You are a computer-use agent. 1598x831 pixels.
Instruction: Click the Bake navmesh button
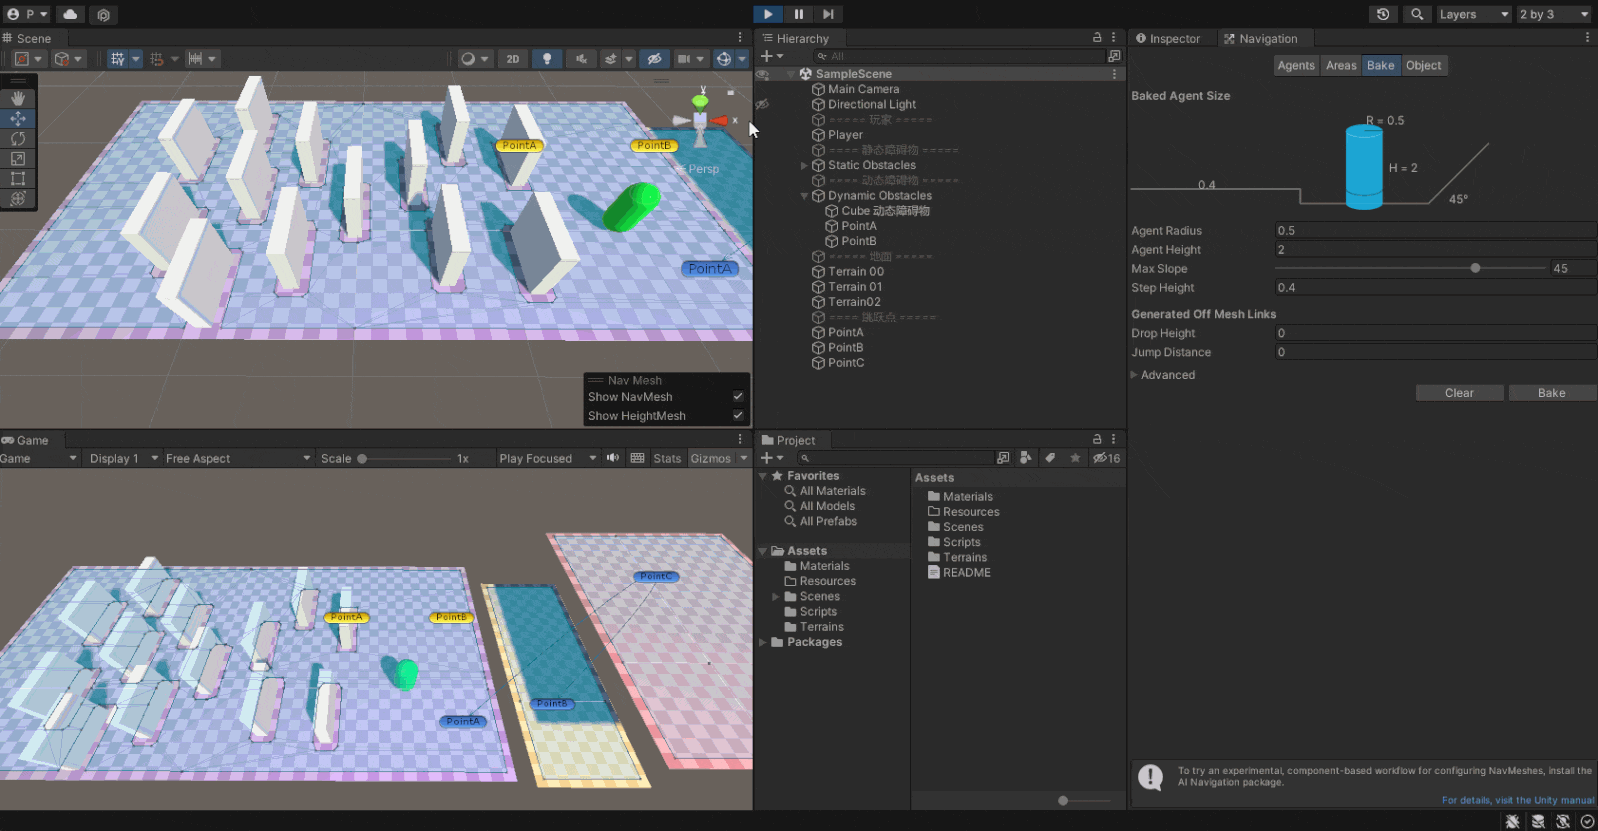tap(1551, 393)
